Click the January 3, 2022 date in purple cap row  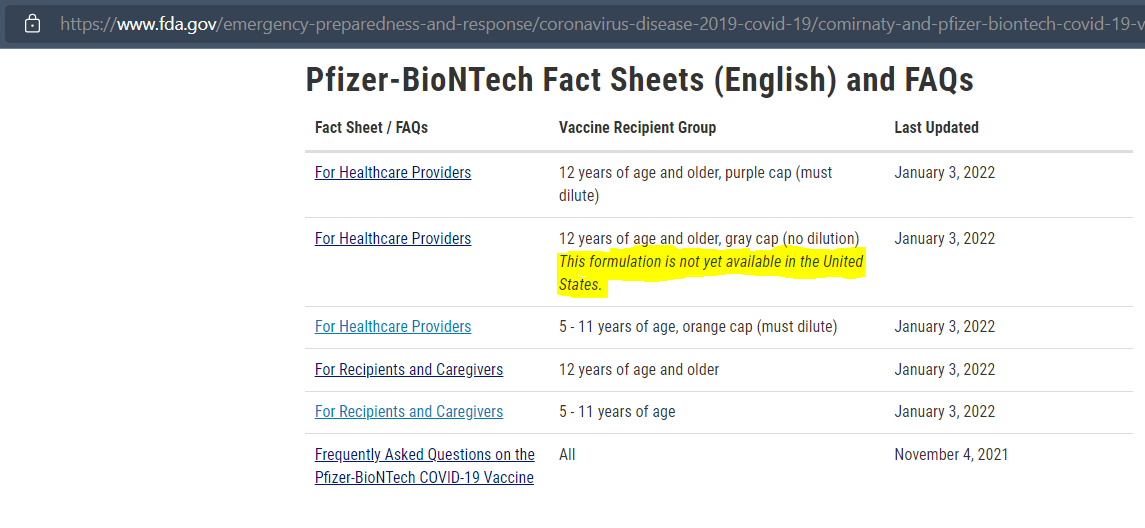pyautogui.click(x=944, y=173)
